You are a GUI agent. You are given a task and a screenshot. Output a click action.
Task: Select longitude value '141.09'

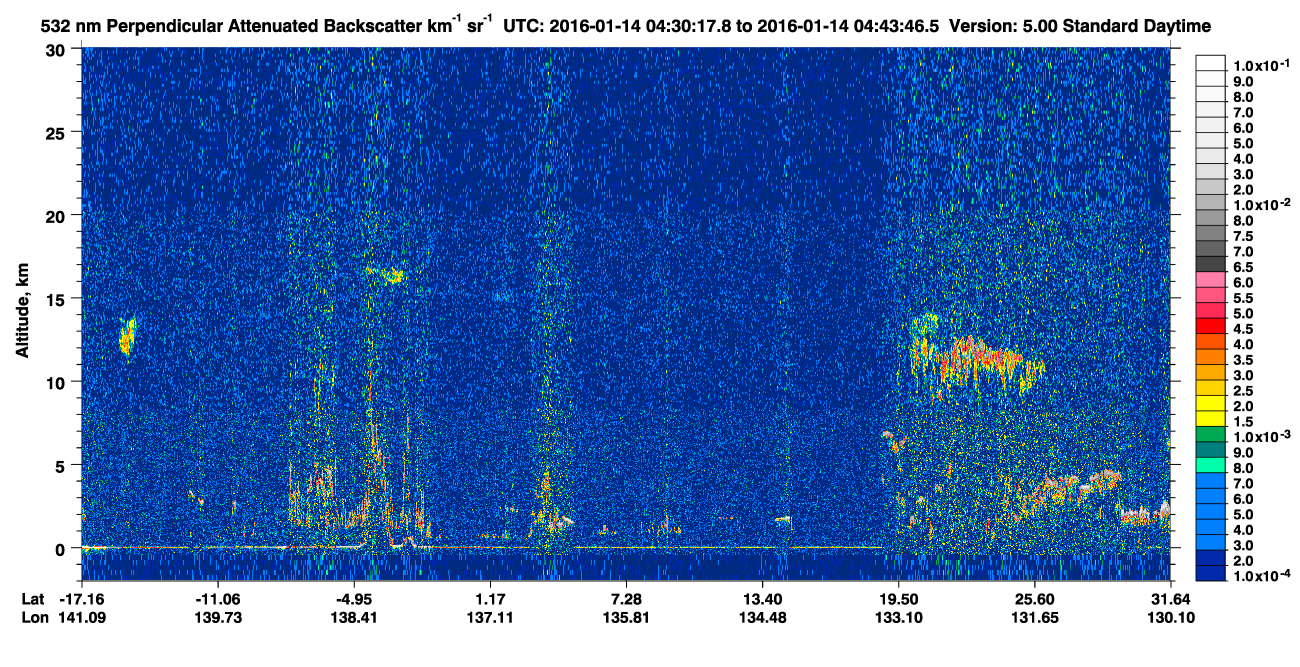[x=81, y=617]
